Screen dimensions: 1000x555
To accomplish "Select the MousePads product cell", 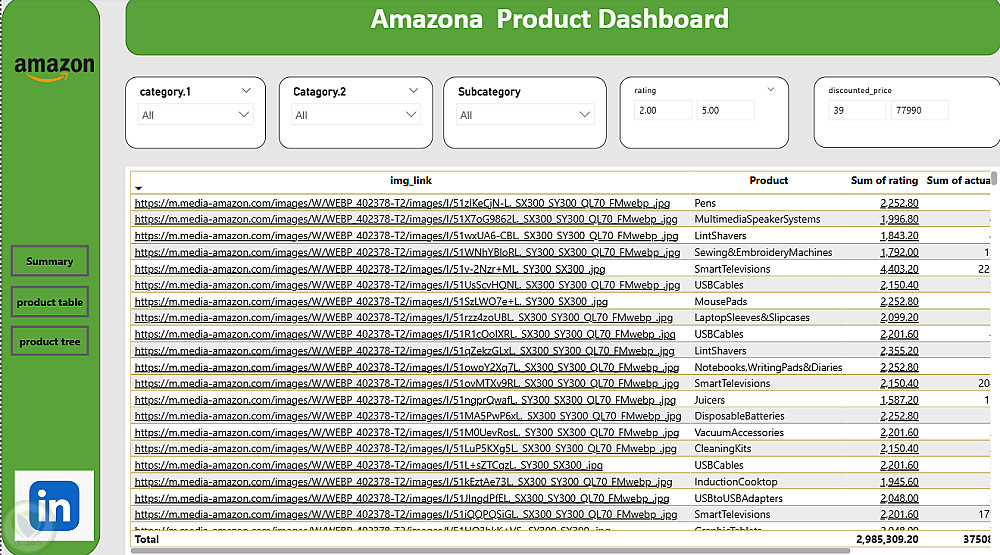I will point(720,301).
